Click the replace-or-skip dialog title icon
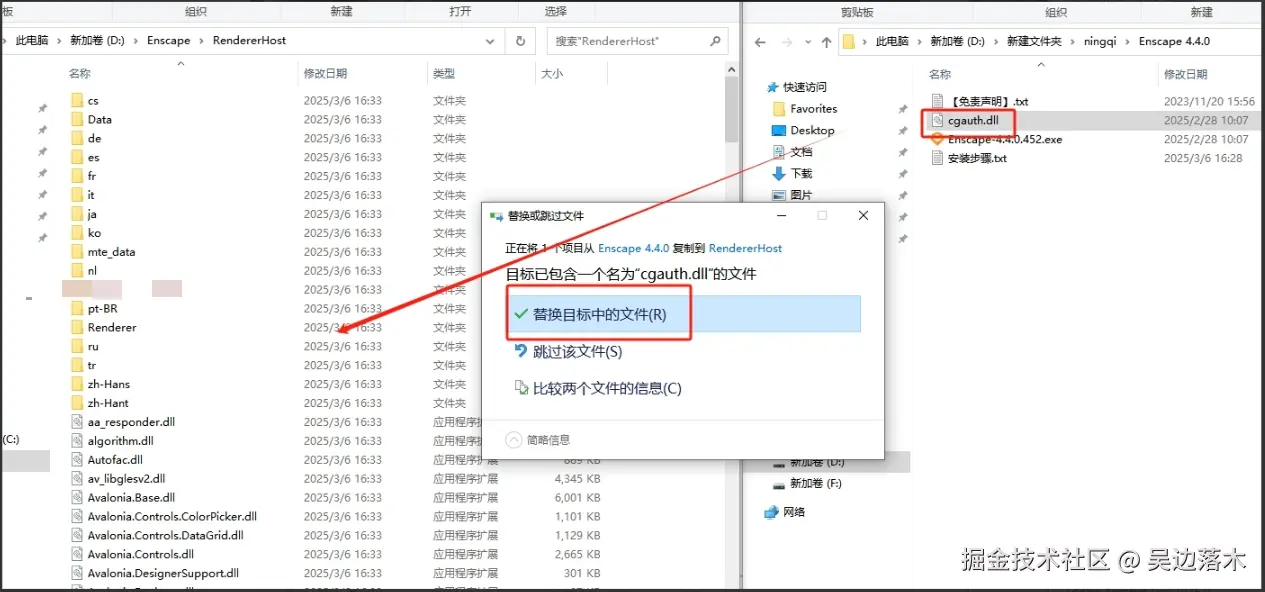The height and width of the screenshot is (592, 1265). (x=497, y=216)
